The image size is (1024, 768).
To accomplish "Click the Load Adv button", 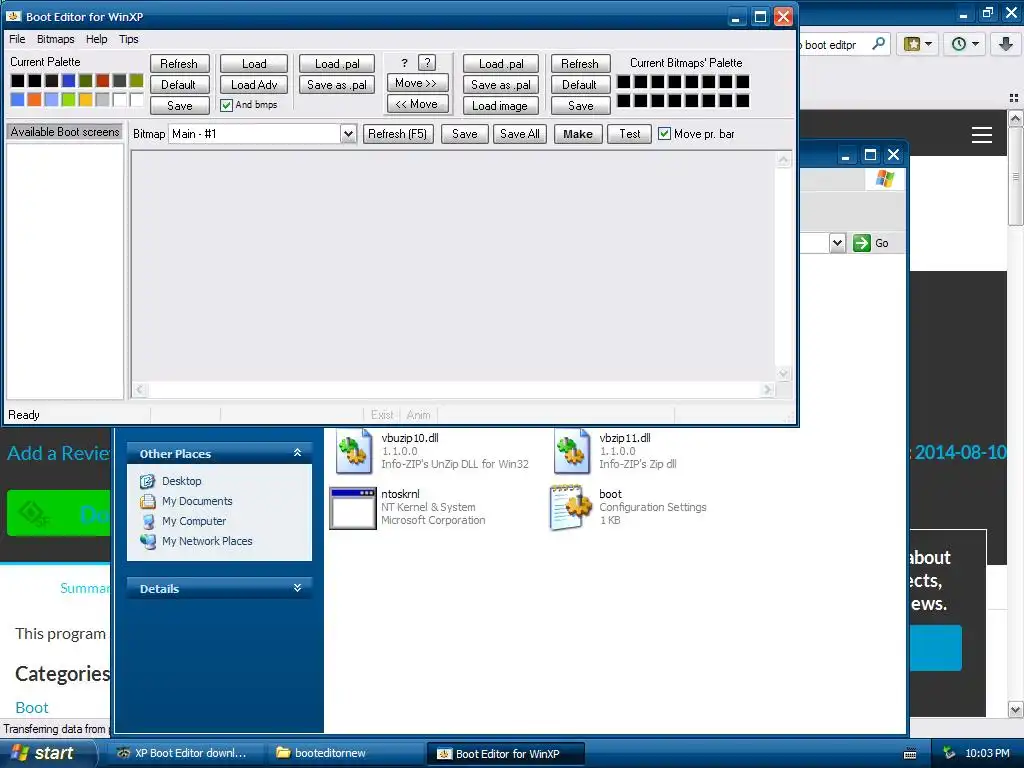I will pos(254,84).
